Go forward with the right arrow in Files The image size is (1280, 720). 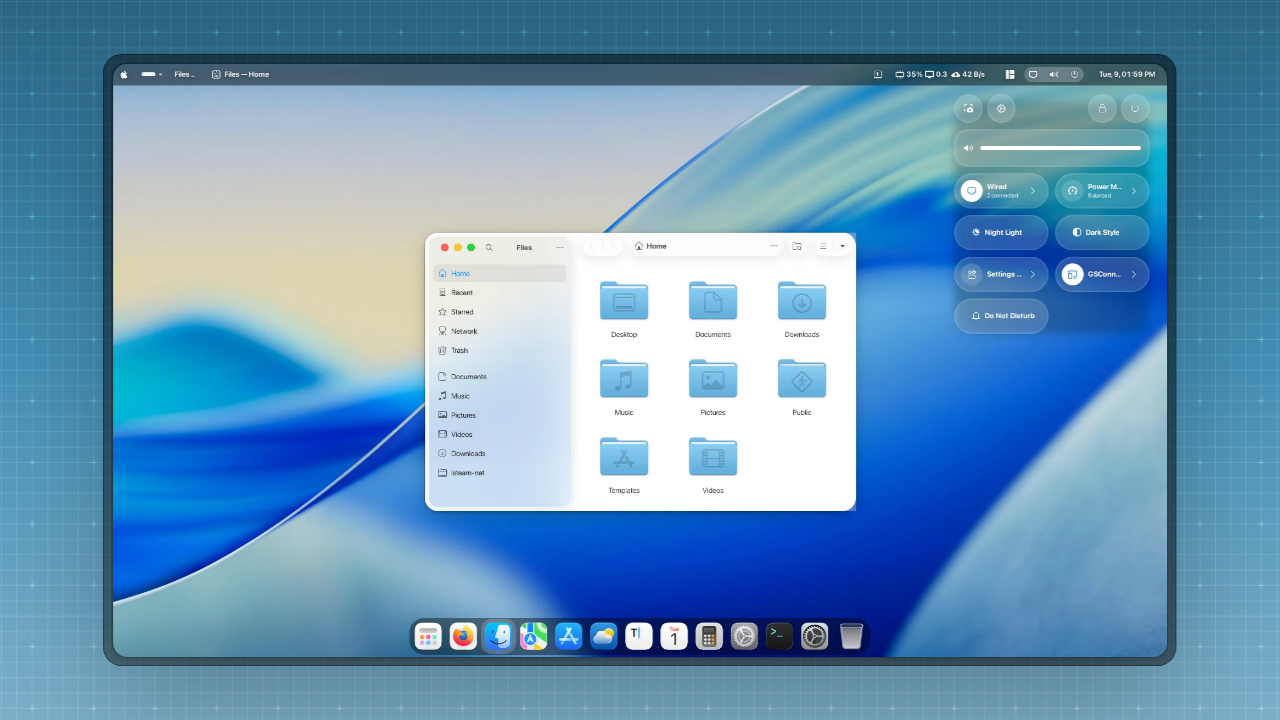[x=612, y=246]
